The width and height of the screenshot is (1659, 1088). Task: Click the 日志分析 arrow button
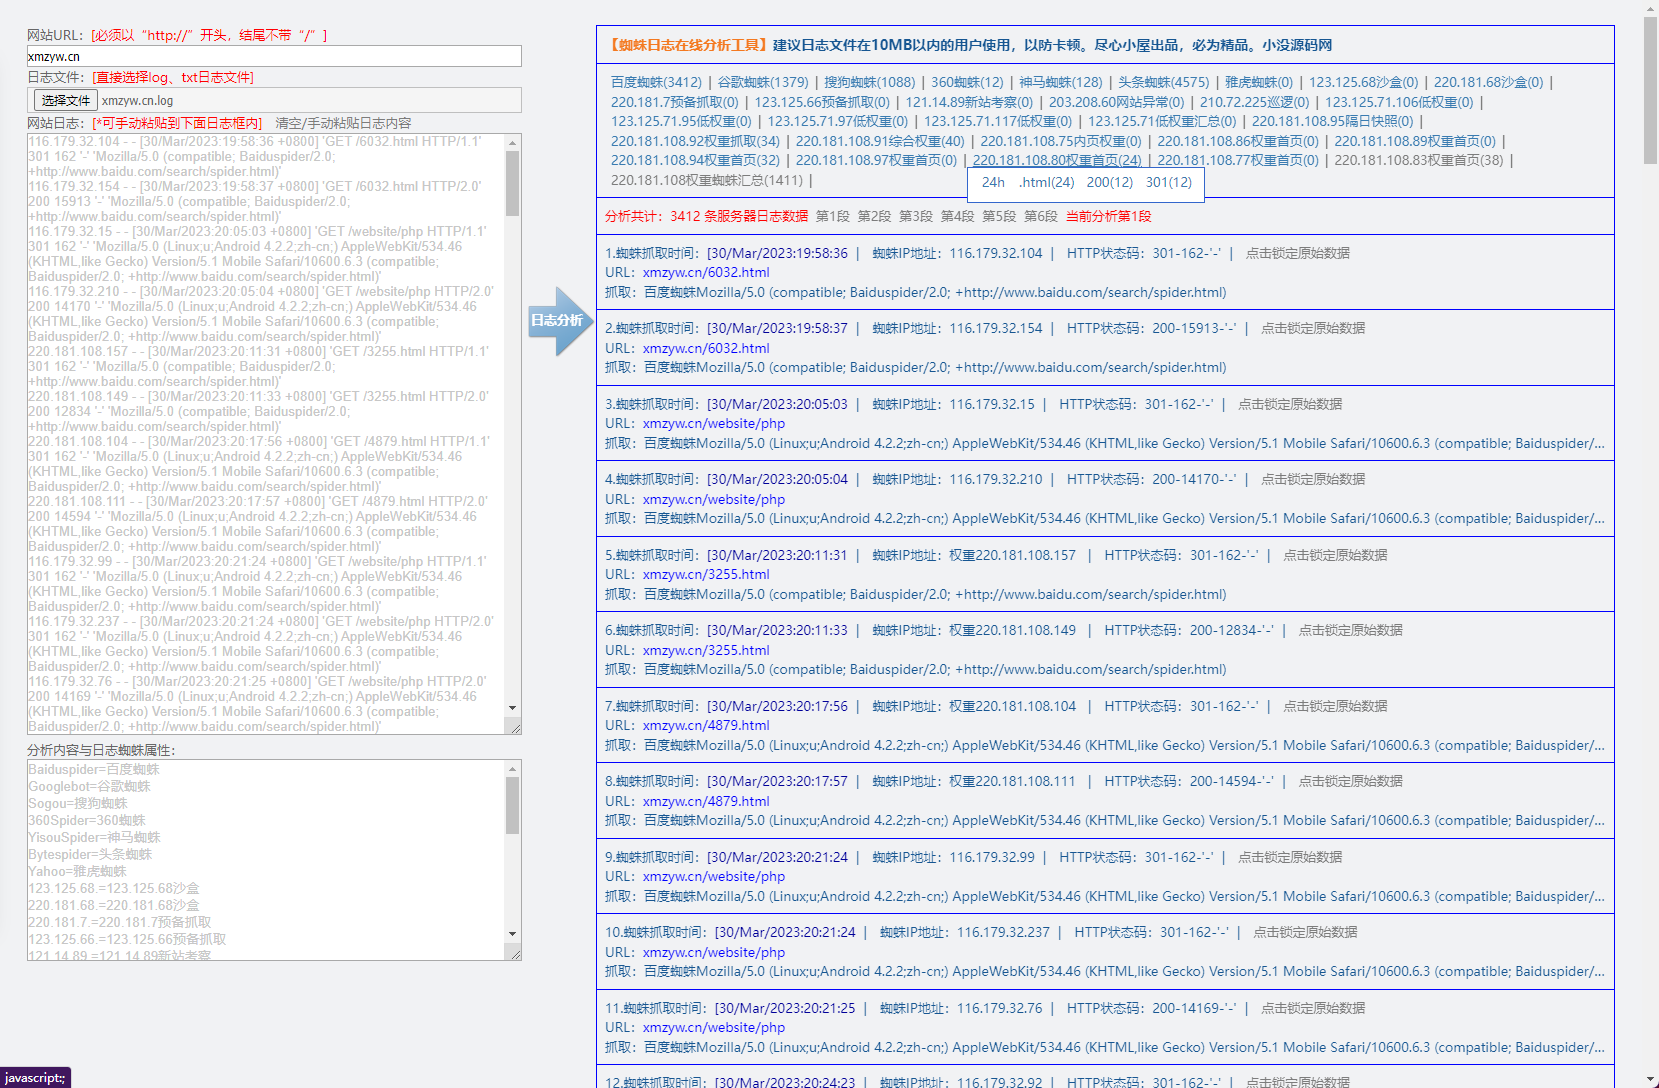559,321
